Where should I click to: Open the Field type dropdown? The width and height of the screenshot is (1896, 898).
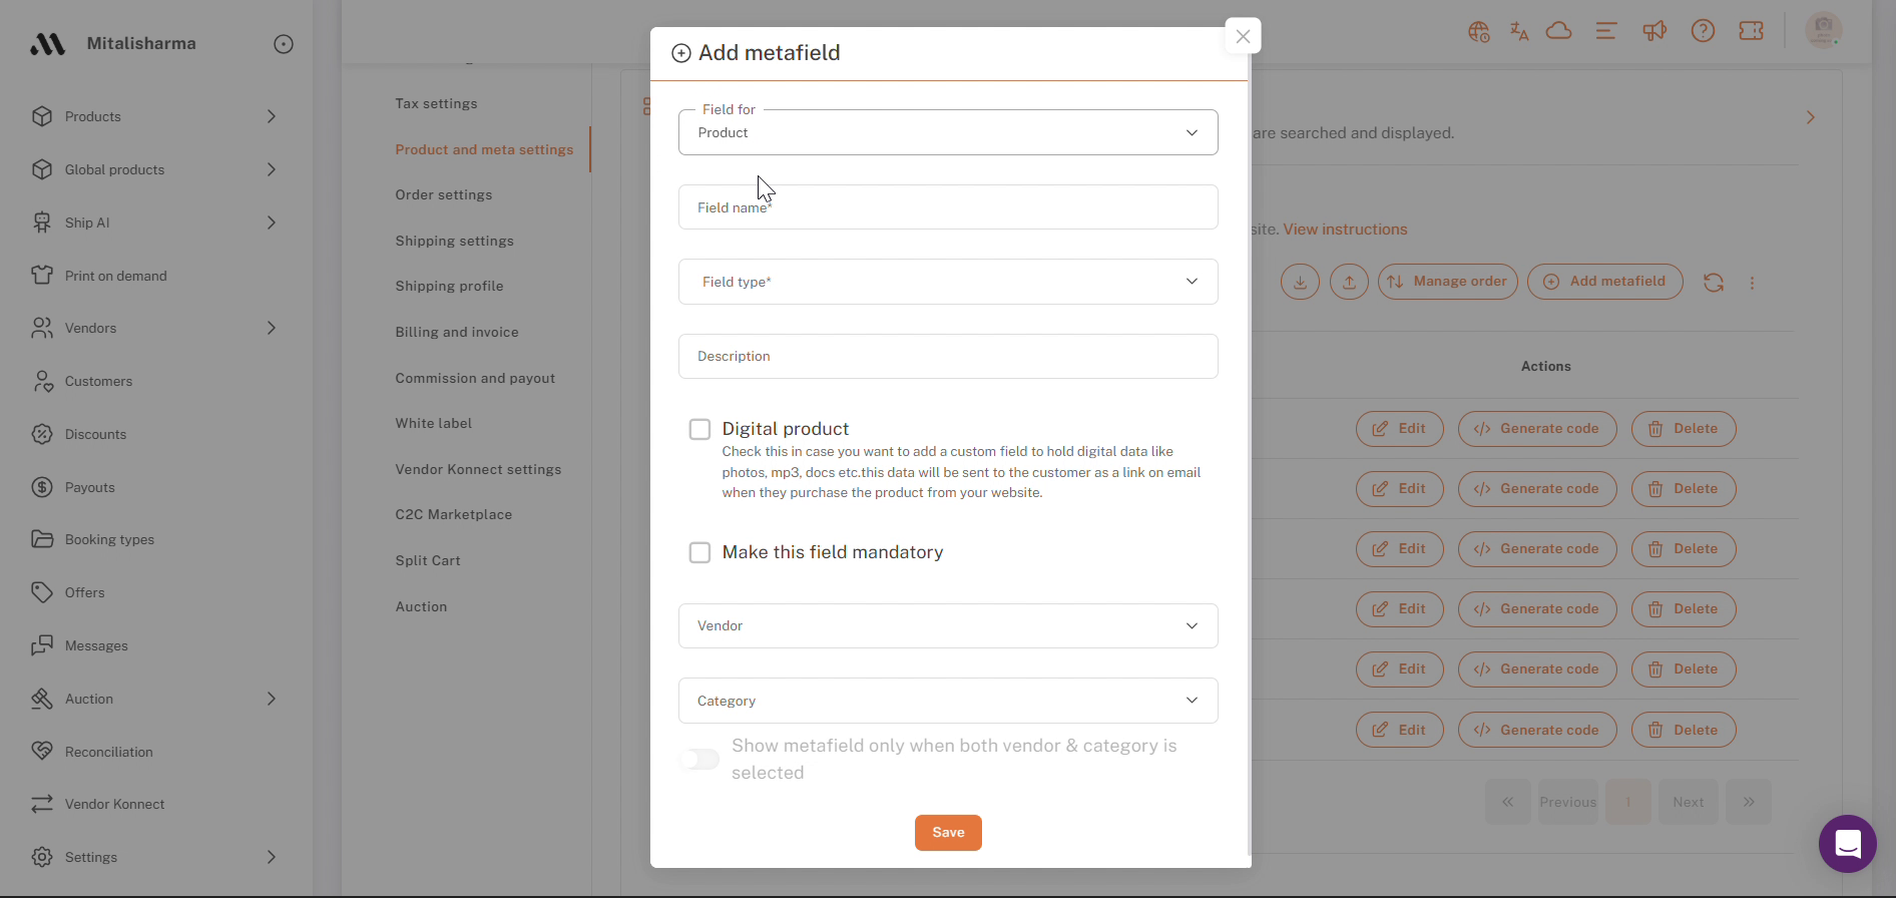coord(948,282)
